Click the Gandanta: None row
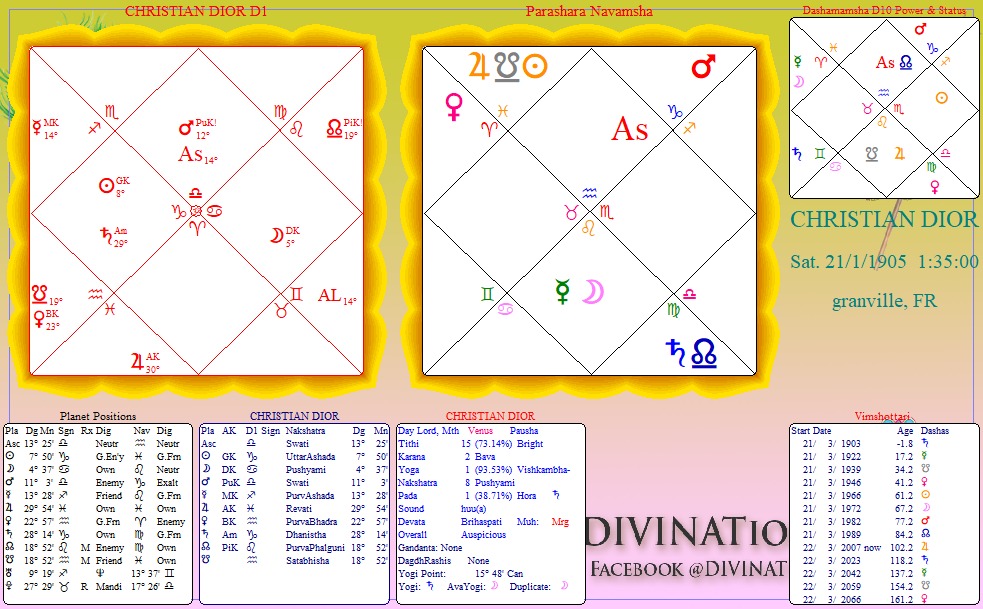 [x=430, y=548]
